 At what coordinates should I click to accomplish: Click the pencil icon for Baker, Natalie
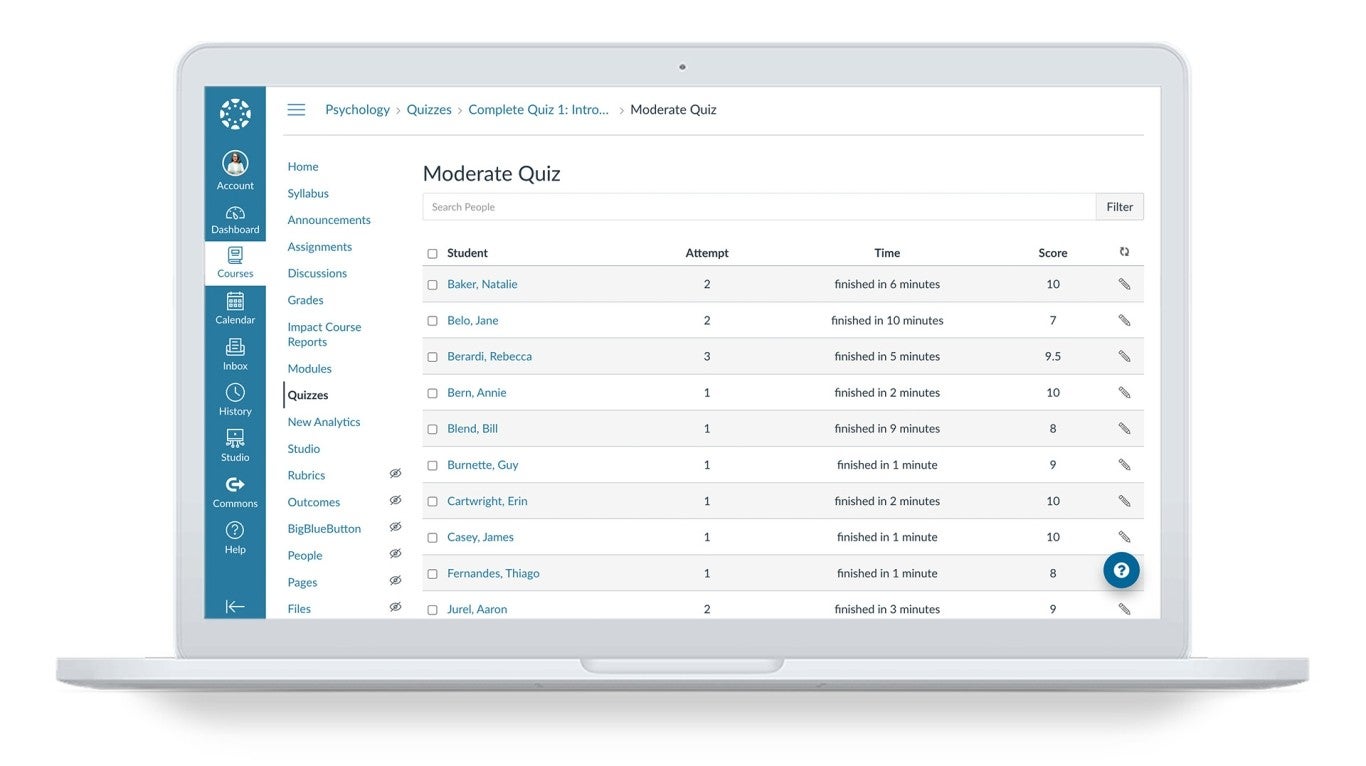tap(1124, 284)
